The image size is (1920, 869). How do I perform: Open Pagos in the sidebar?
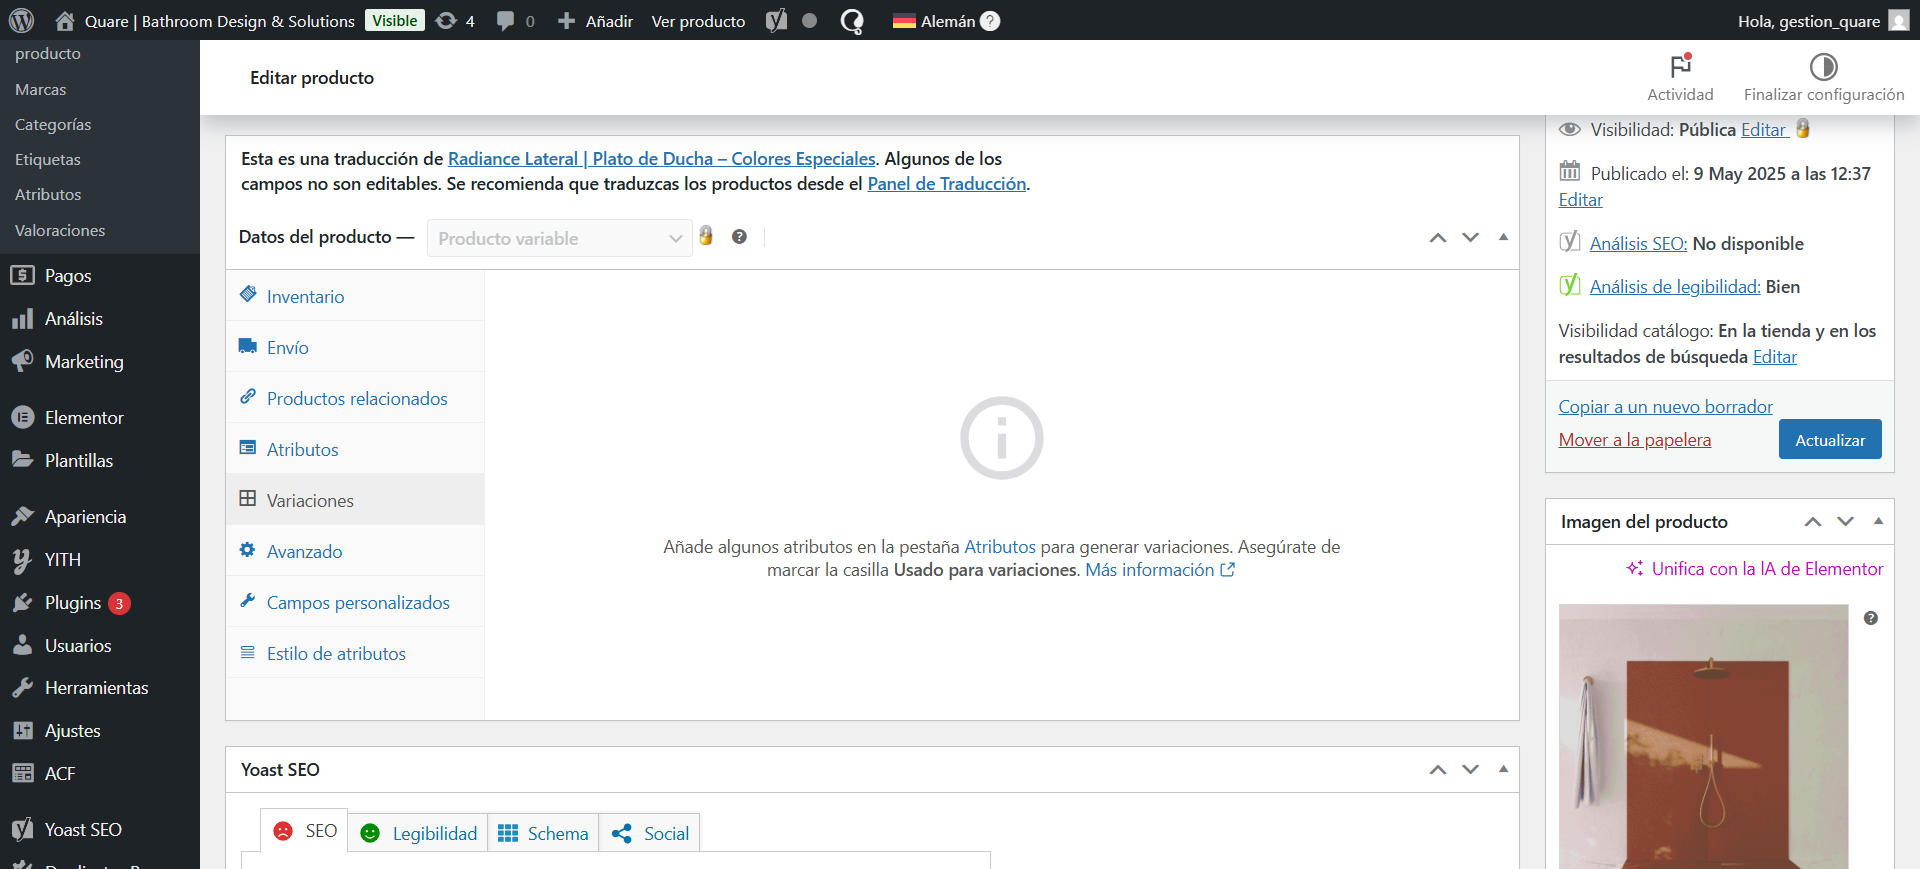pyautogui.click(x=100, y=275)
